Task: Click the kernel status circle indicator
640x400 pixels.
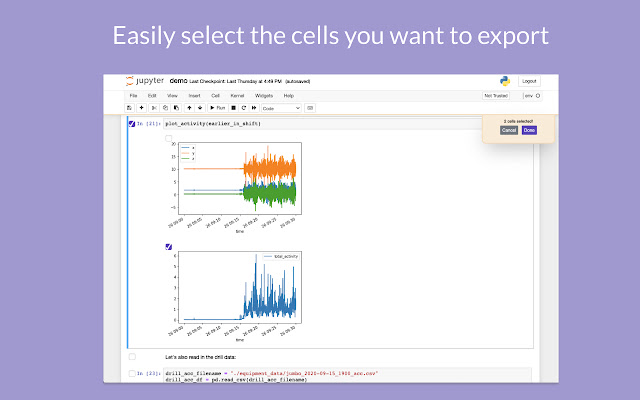Action: tap(538, 96)
